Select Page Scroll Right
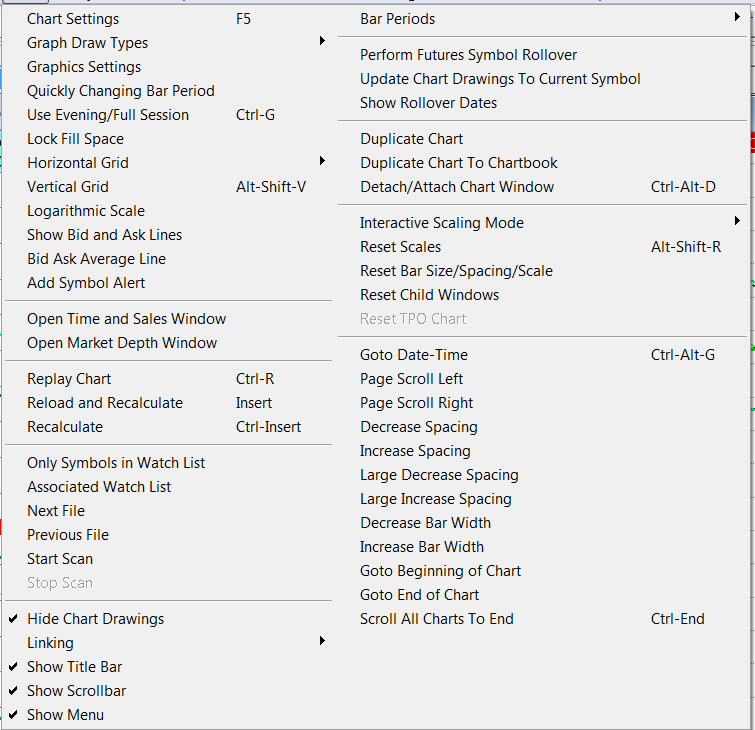 coord(543,403)
